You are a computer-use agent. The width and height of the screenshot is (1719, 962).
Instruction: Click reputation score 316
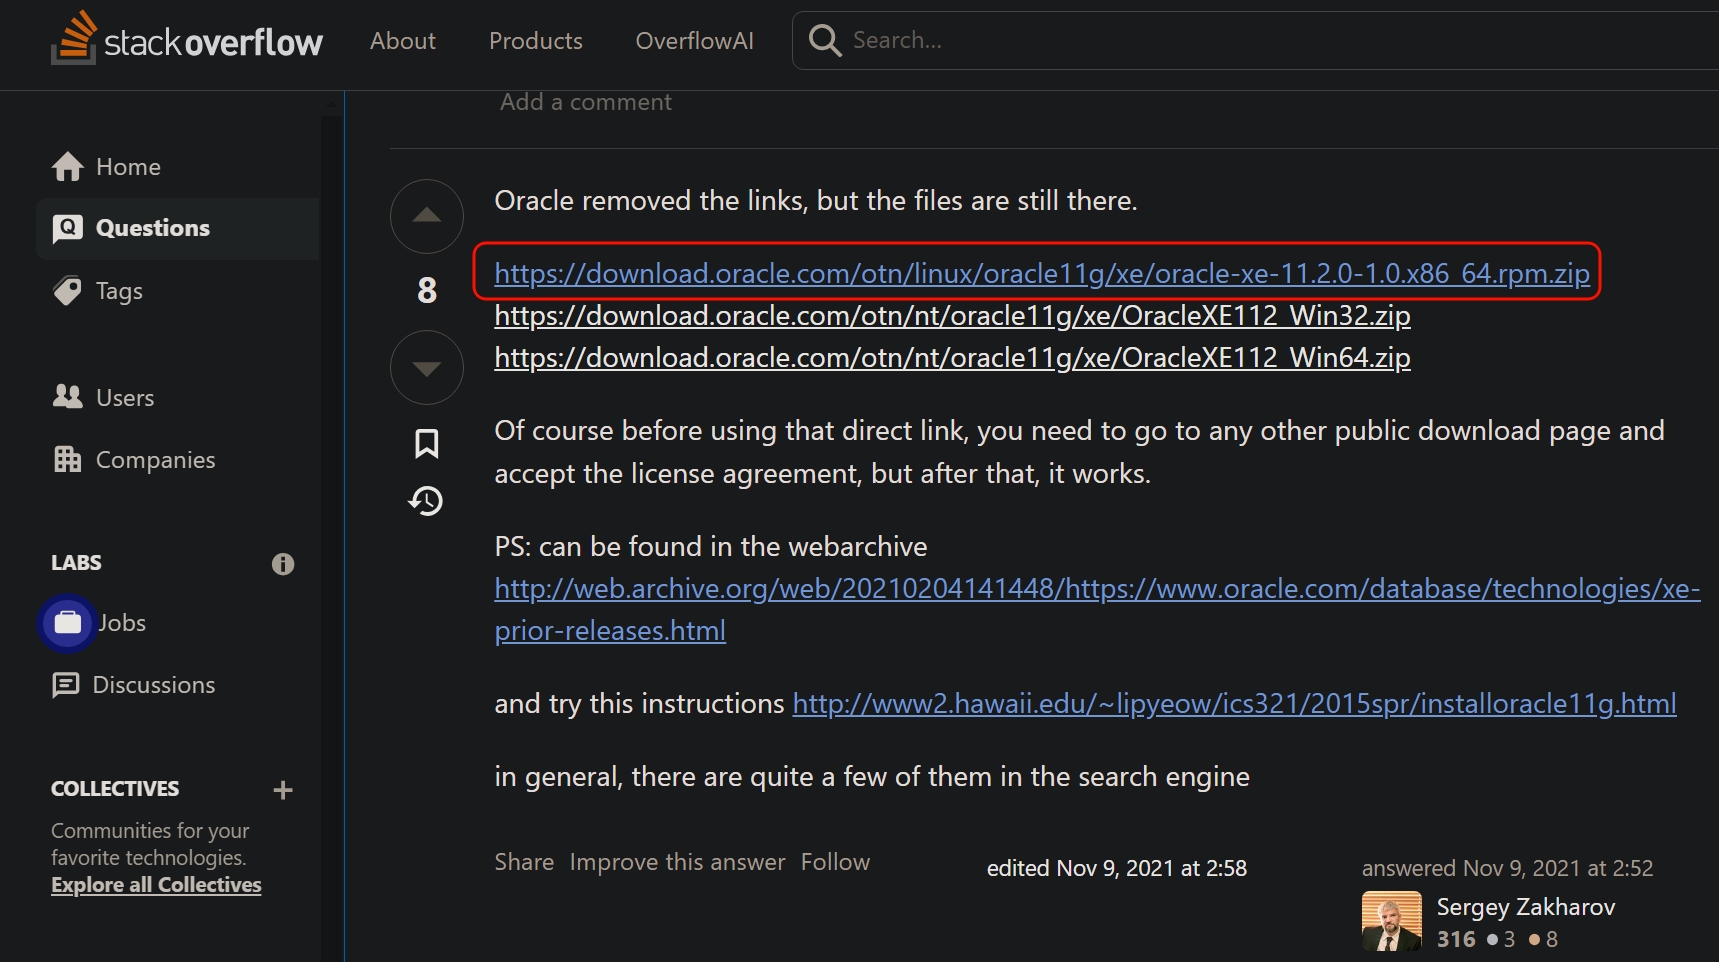[x=1456, y=939]
